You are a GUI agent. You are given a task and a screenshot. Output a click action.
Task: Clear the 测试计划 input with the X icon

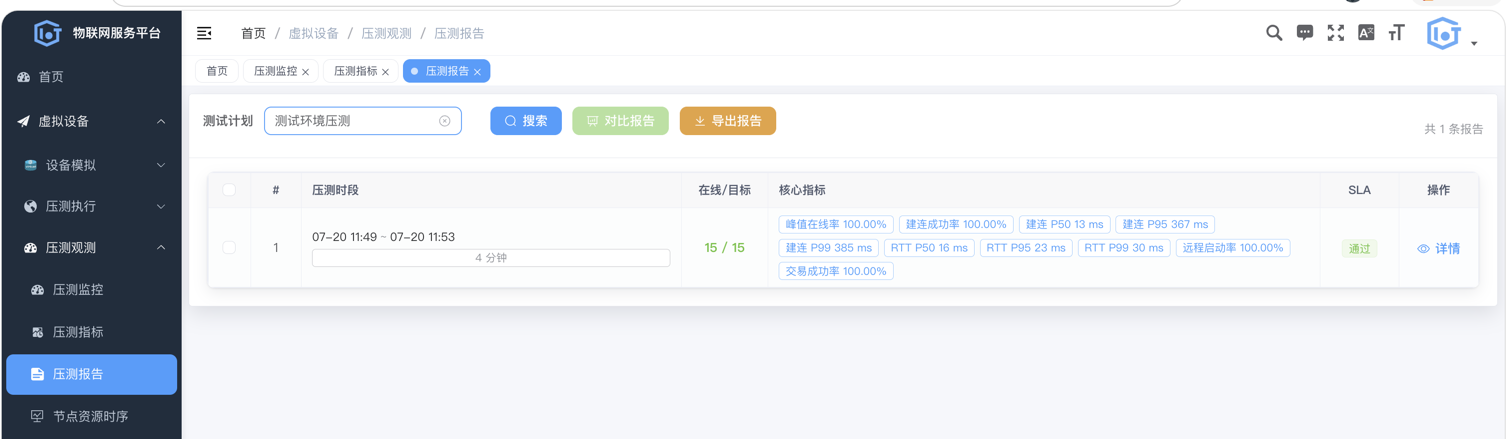(445, 121)
